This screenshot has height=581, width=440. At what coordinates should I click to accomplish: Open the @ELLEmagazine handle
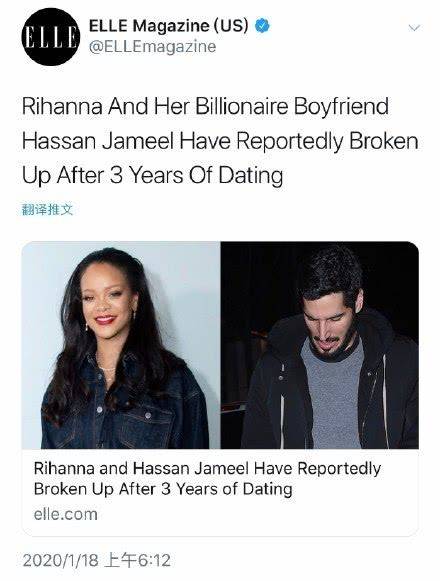coord(152,47)
